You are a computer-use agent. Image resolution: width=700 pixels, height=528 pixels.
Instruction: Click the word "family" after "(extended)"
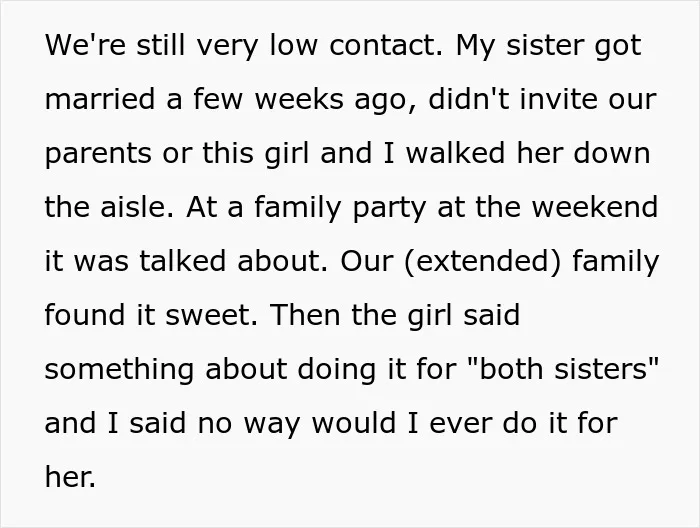pyautogui.click(x=616, y=261)
